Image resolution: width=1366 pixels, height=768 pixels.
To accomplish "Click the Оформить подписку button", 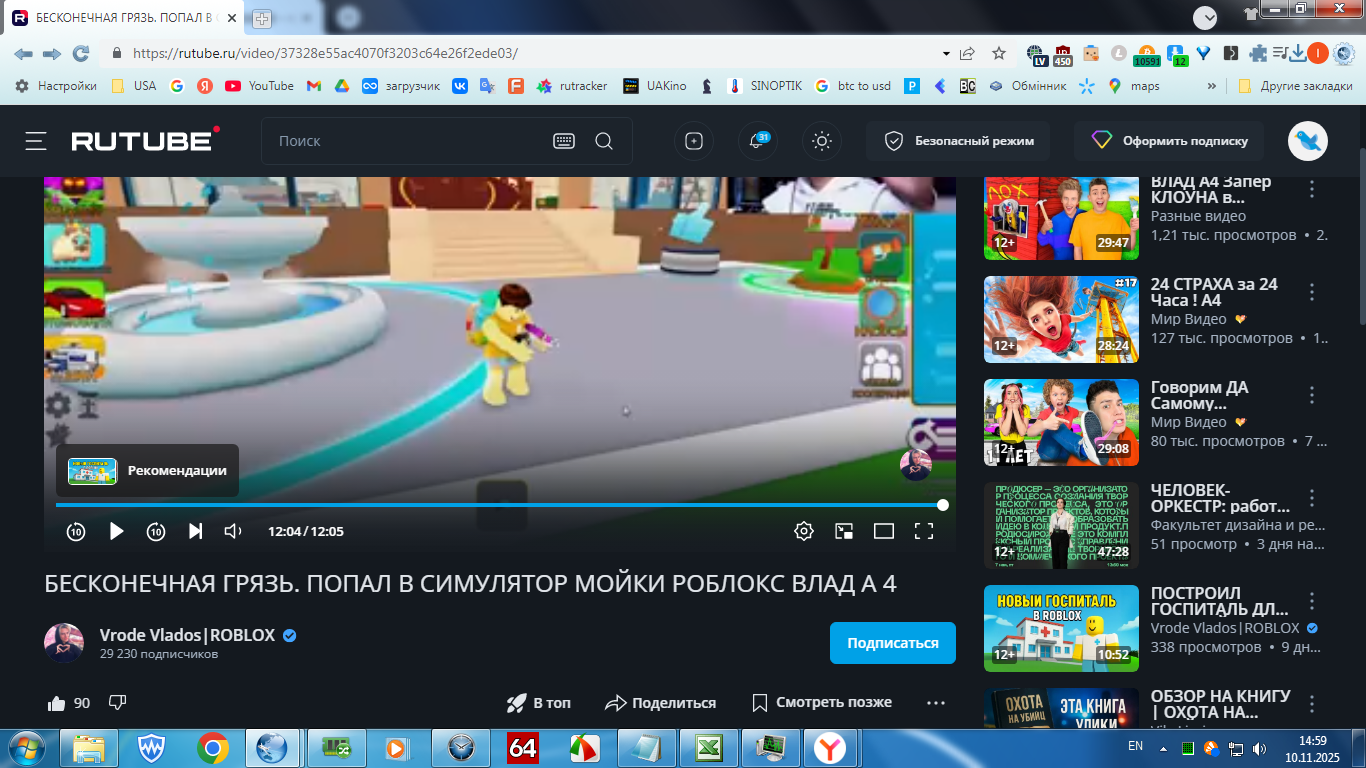I will (1169, 141).
